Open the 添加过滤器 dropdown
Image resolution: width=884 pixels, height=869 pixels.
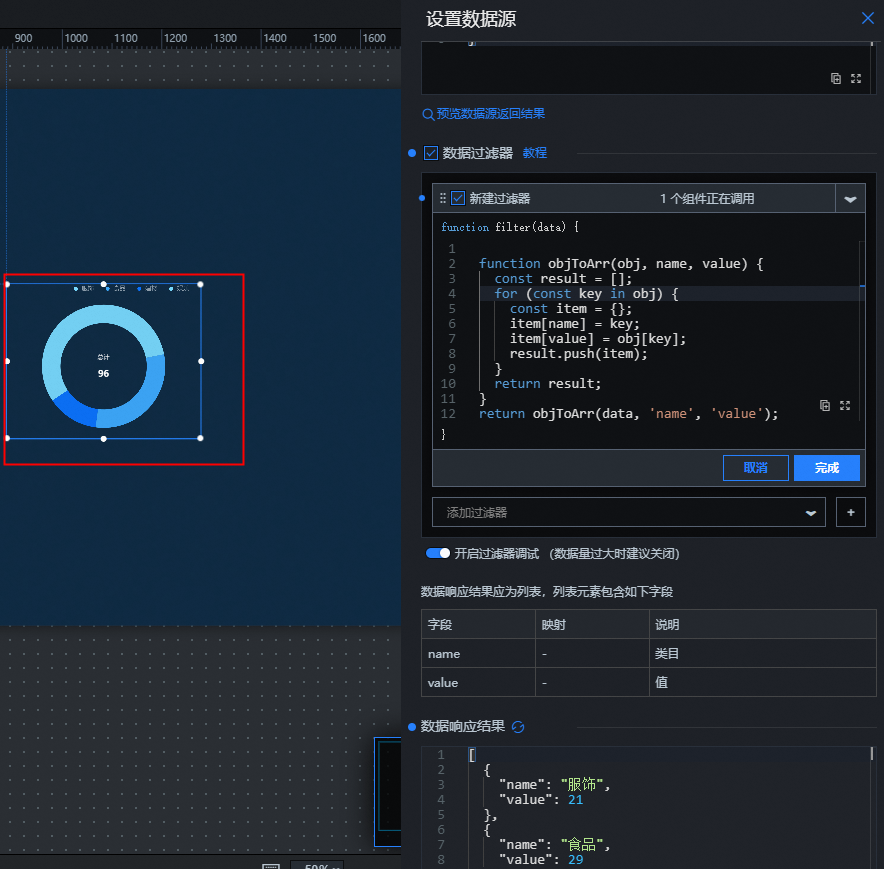pos(810,512)
